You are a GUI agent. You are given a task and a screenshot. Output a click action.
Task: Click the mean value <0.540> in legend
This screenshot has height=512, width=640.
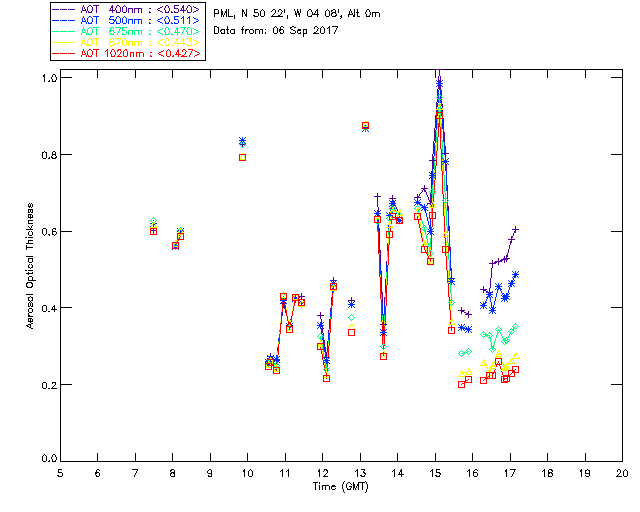pyautogui.click(x=178, y=9)
